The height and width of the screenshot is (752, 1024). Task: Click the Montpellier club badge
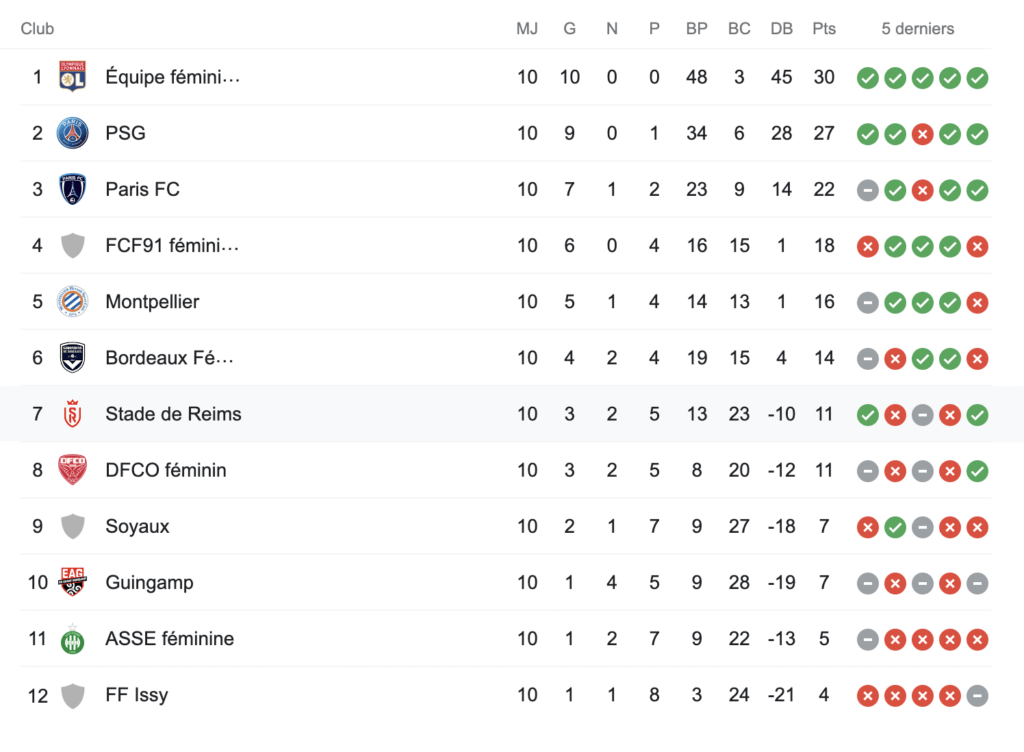tap(72, 302)
